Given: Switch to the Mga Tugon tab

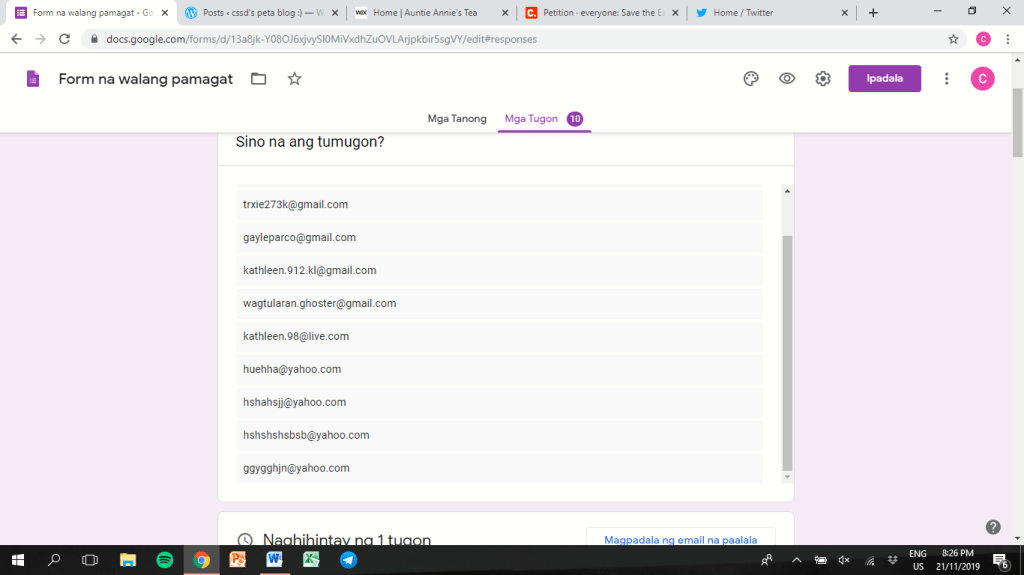Looking at the screenshot, I should click(531, 119).
